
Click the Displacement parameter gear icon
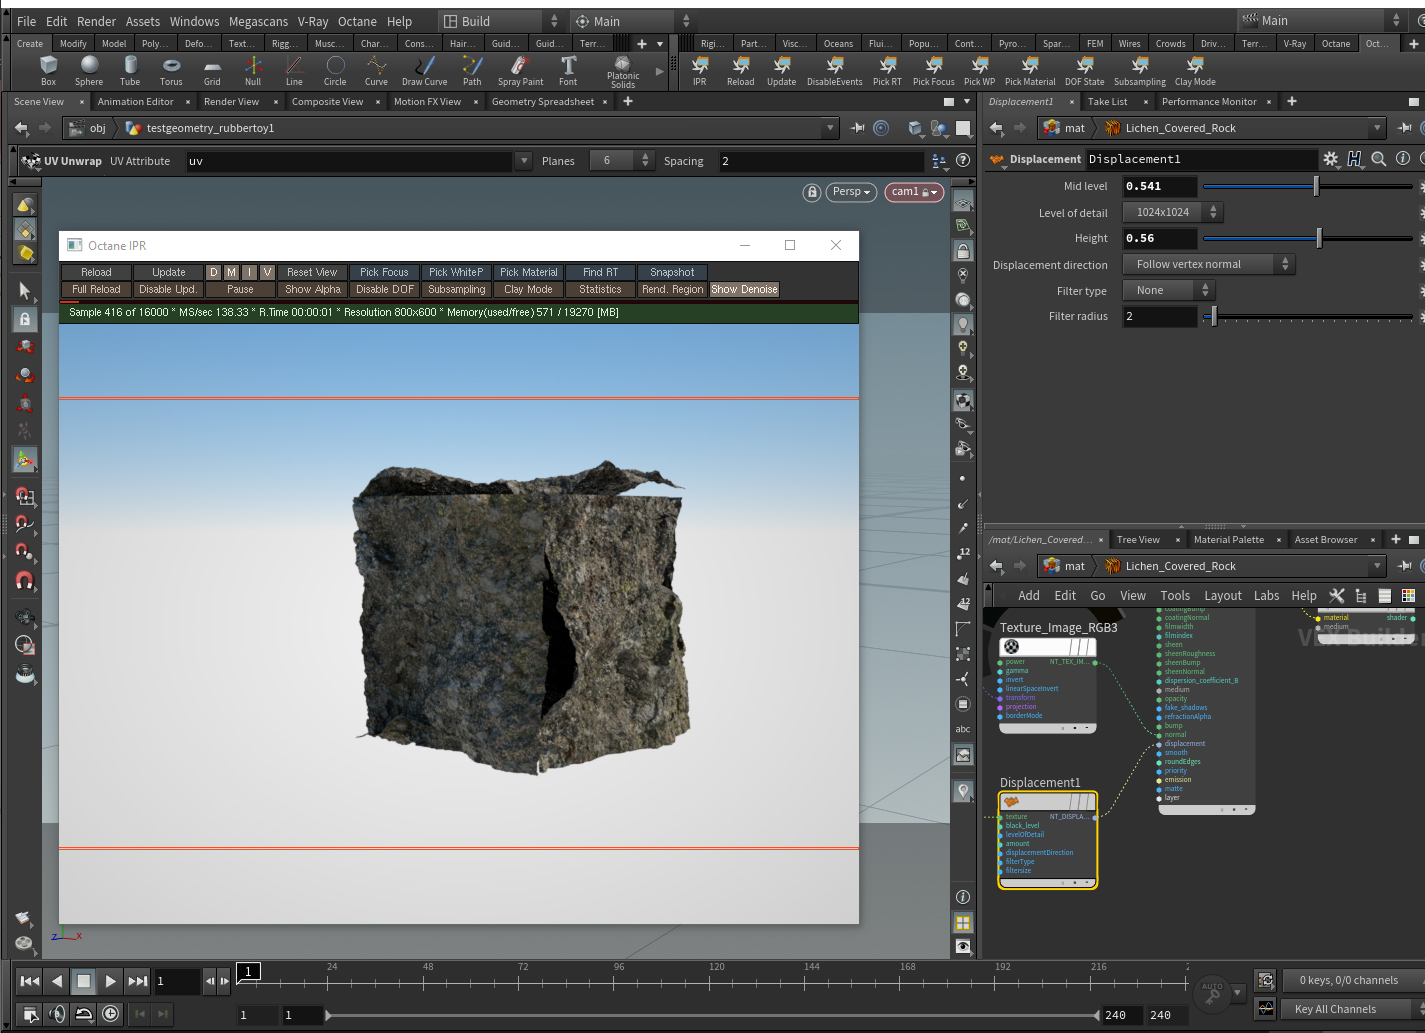[x=1330, y=159]
